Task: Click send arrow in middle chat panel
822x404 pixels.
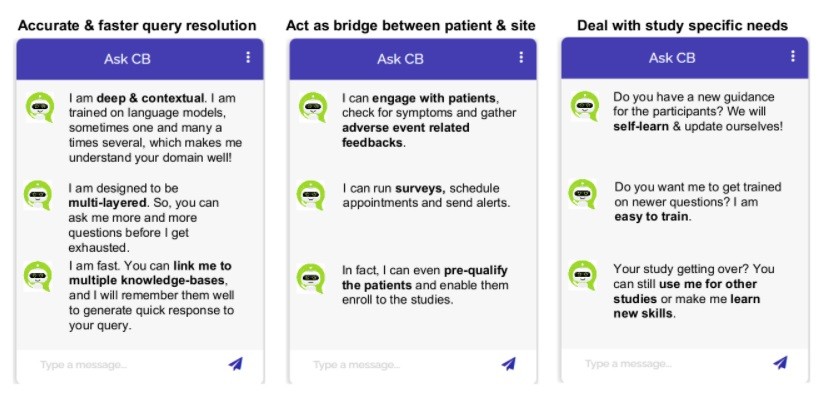Action: [x=509, y=364]
